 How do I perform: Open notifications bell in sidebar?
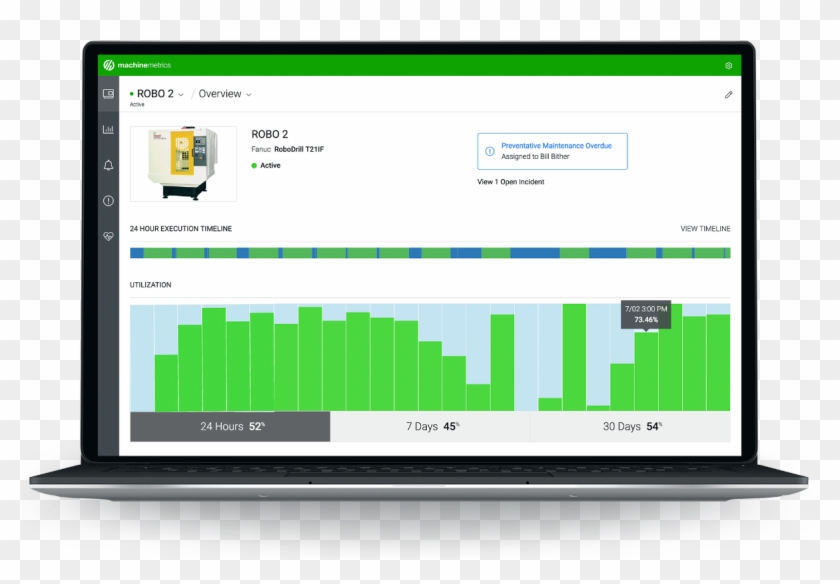108,165
